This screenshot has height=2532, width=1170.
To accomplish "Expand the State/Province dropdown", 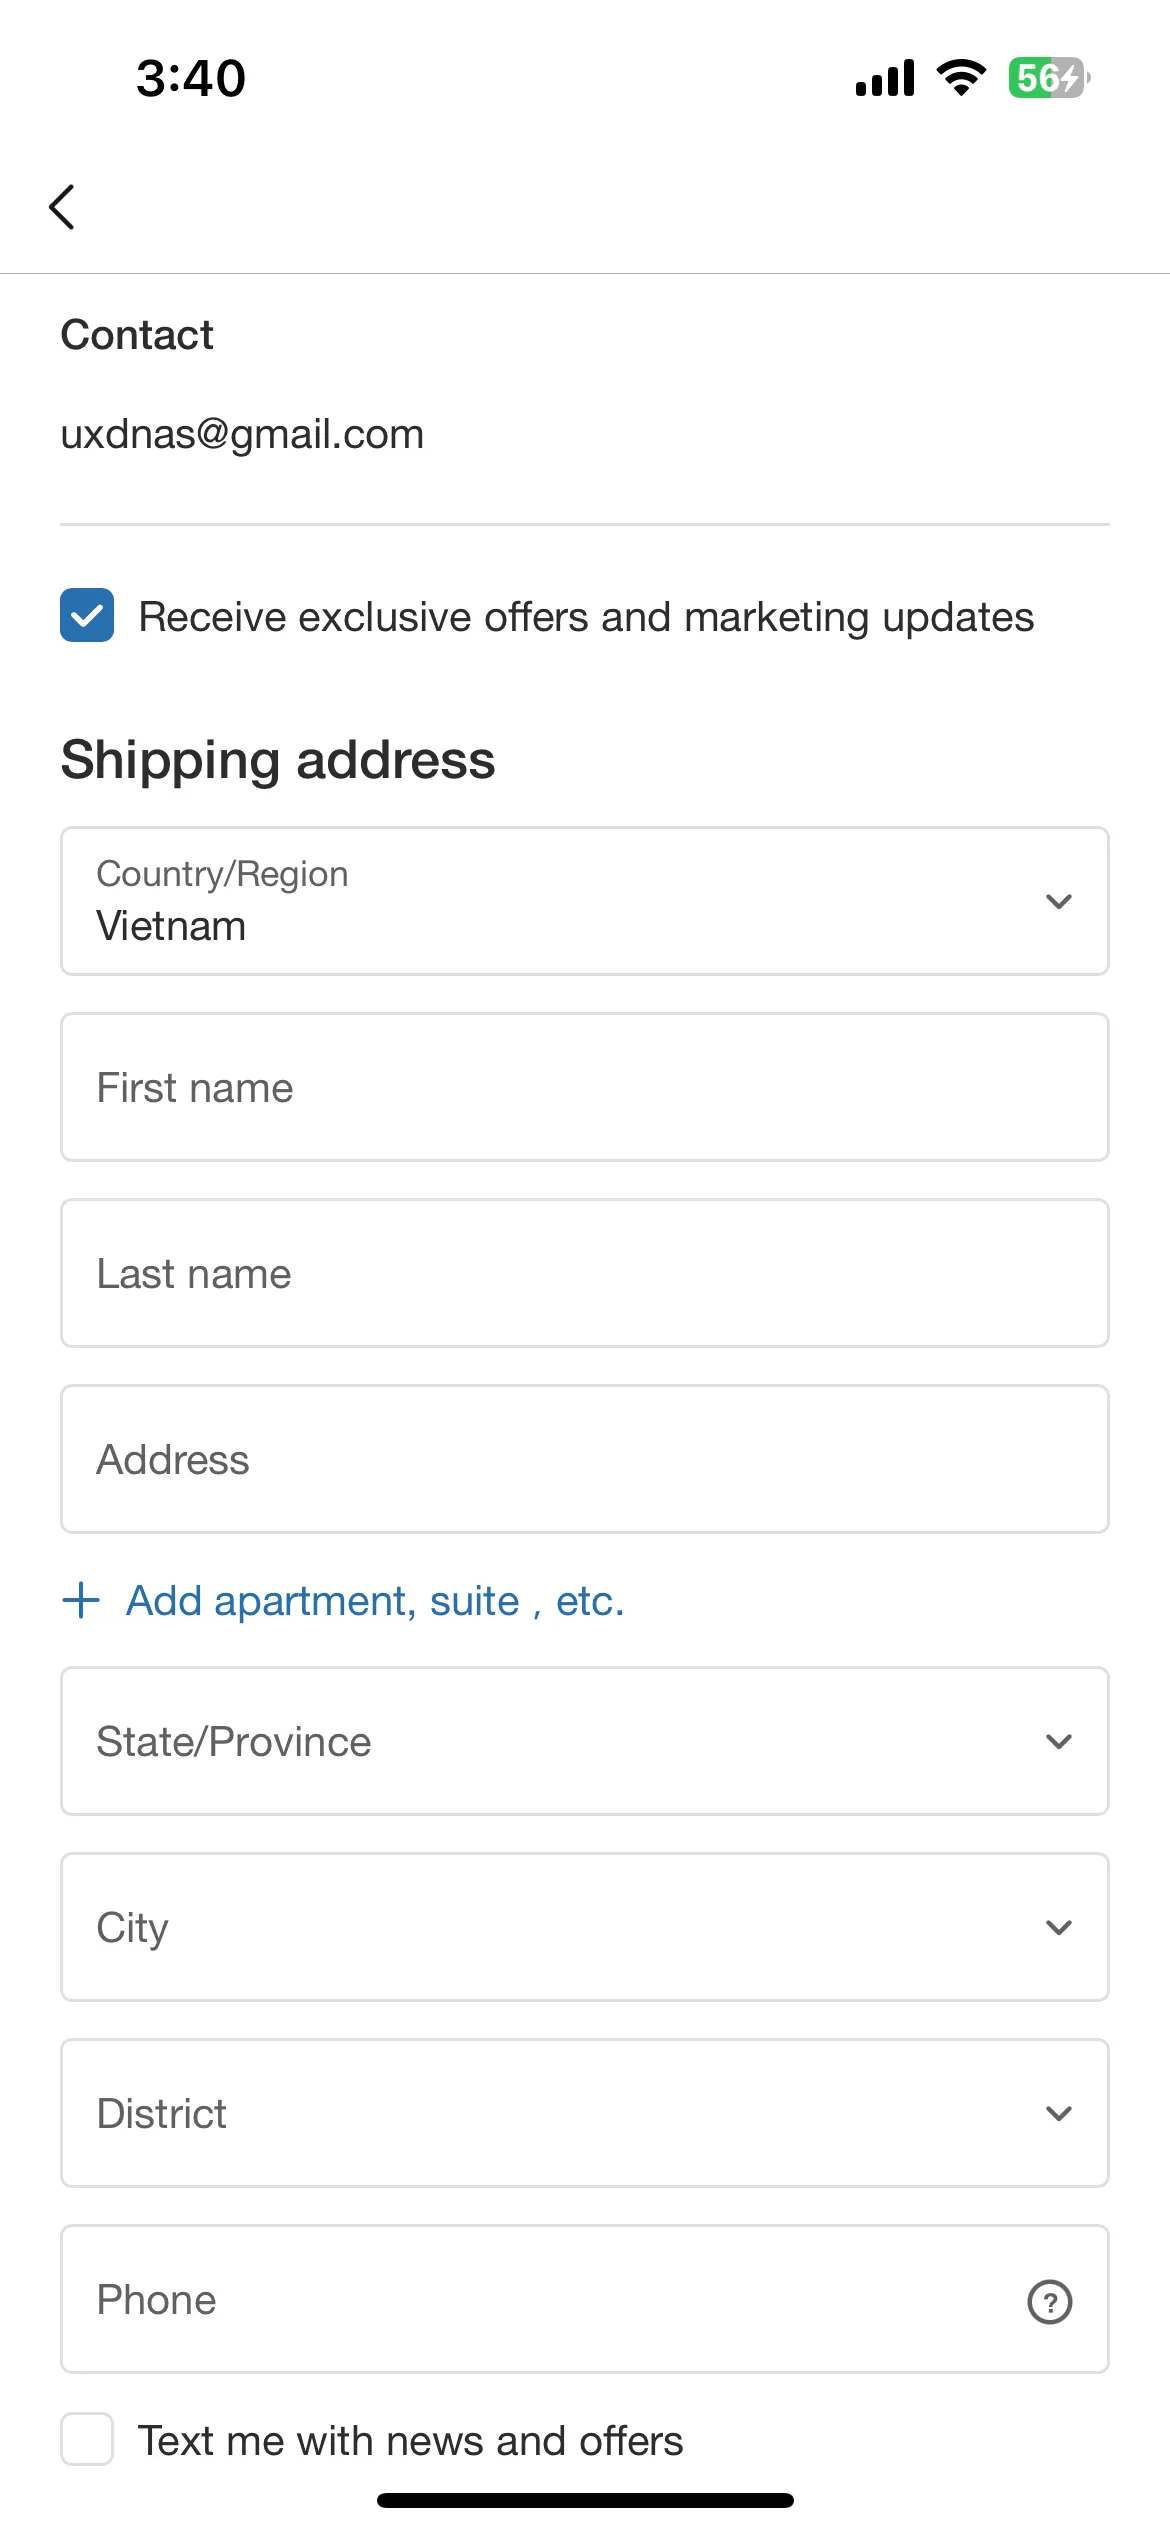I will 585,1741.
